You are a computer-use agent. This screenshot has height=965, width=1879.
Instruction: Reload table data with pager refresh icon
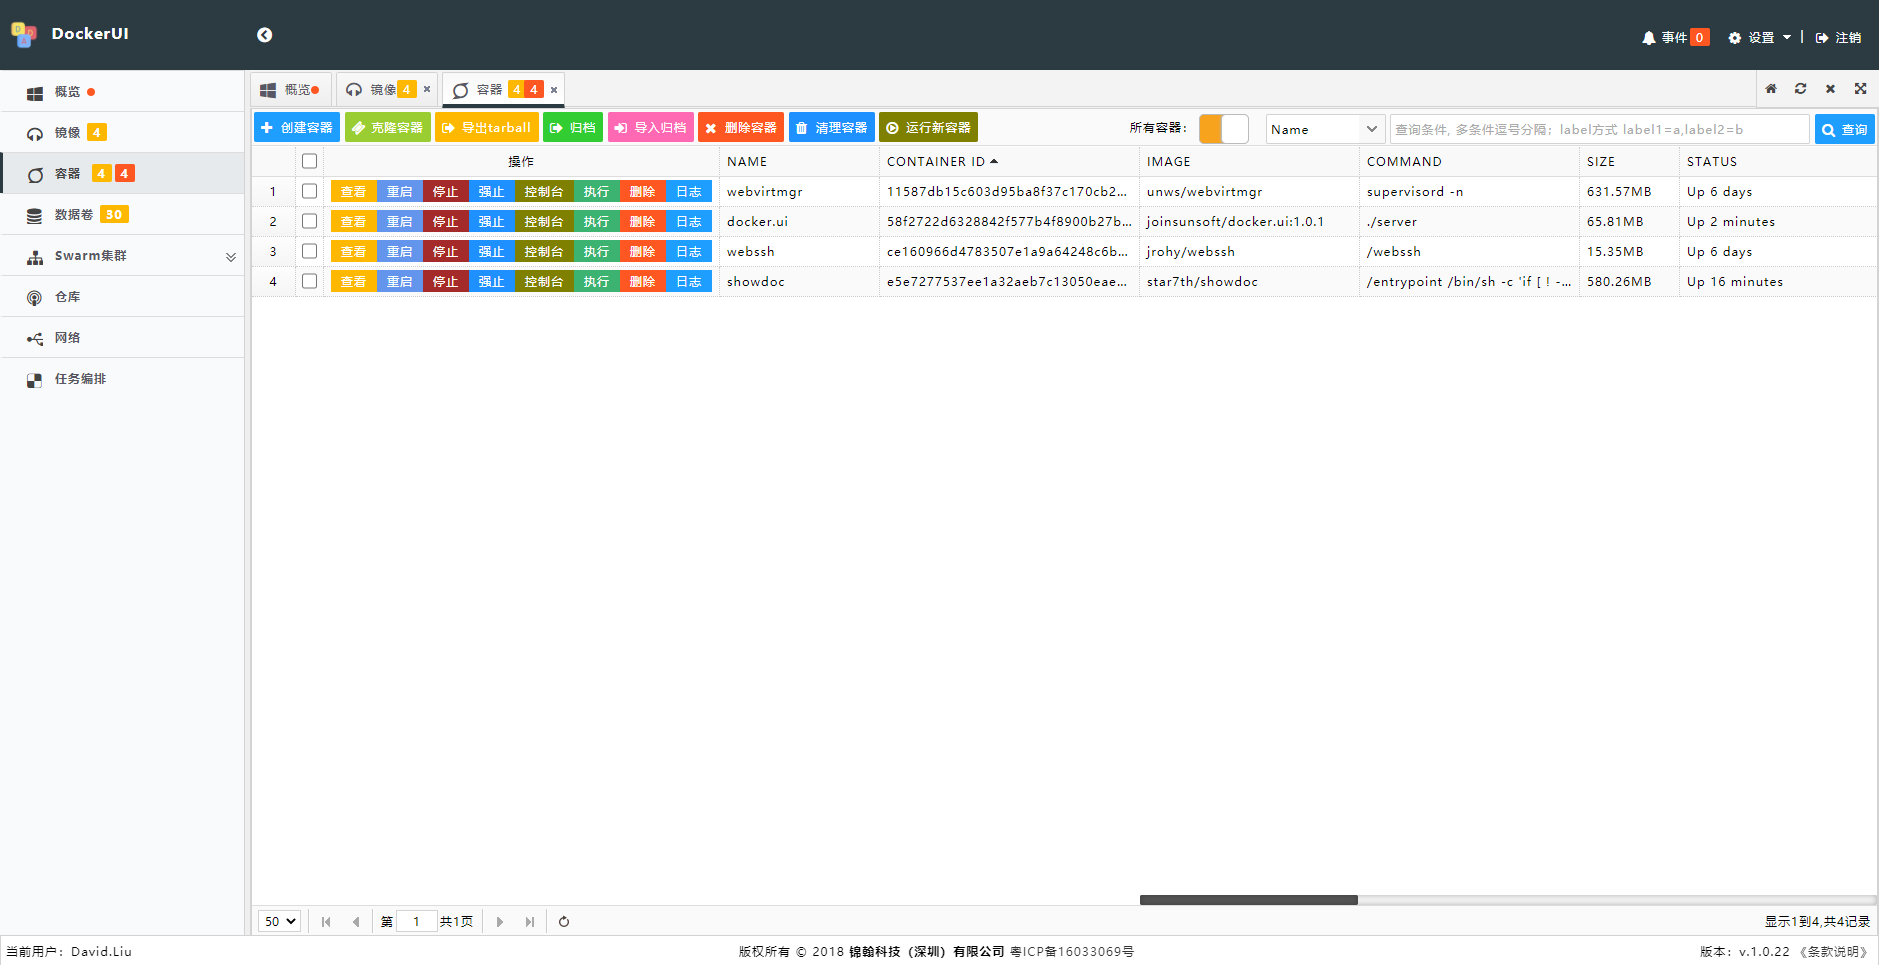click(564, 922)
